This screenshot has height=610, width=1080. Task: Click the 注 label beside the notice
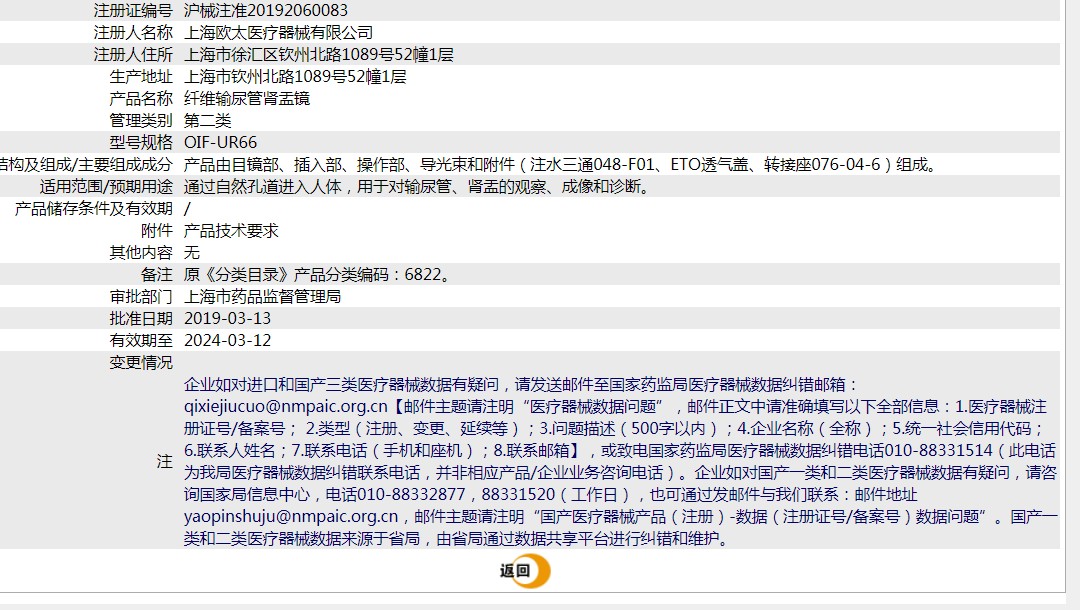click(x=165, y=461)
